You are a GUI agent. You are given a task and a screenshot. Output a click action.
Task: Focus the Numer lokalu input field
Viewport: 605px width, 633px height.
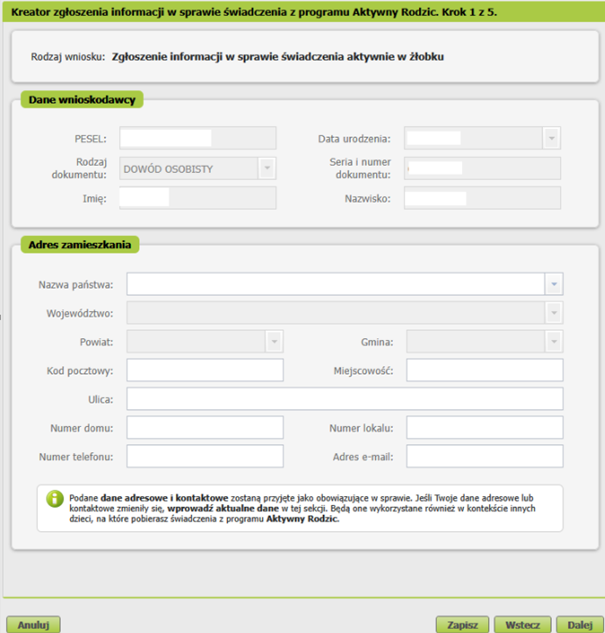point(485,428)
